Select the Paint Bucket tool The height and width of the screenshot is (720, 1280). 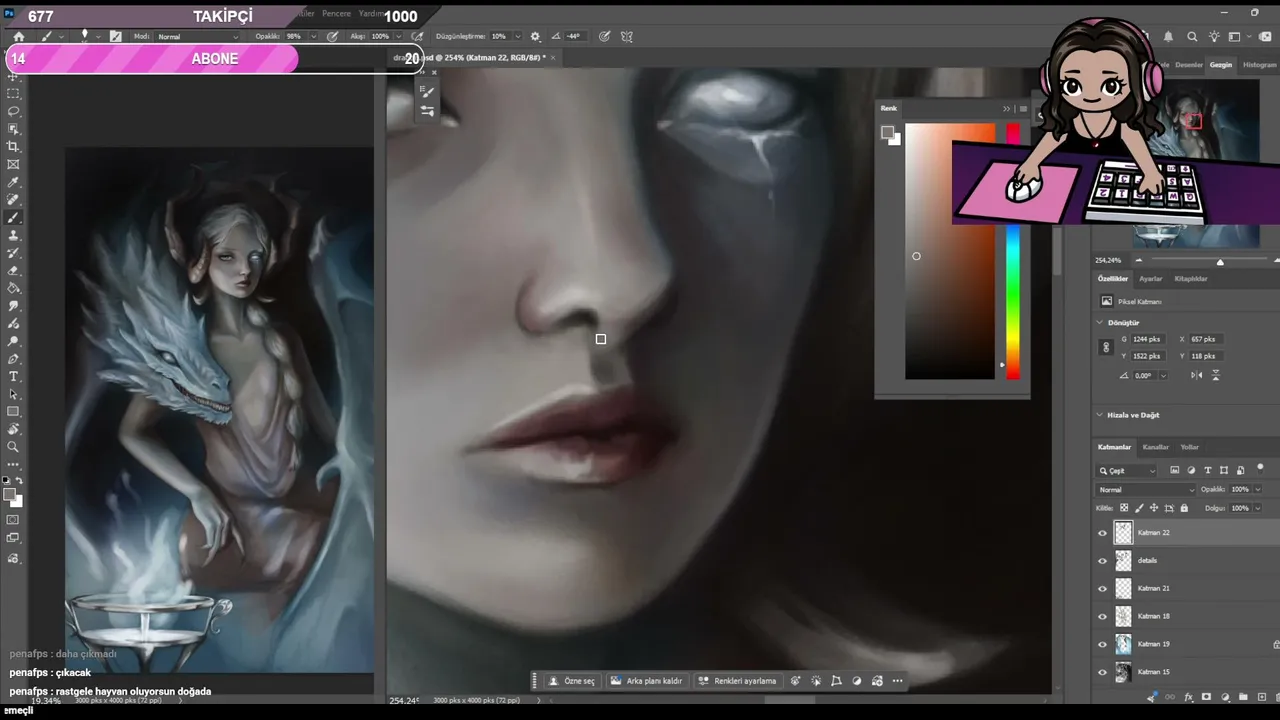(x=13, y=289)
